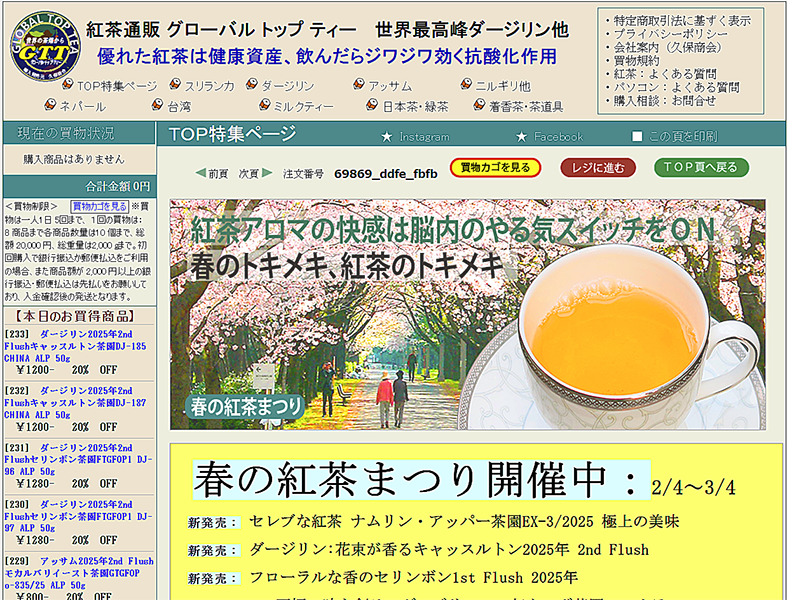Image resolution: width=787 pixels, height=600 pixels.
Task: Open the 日本茶・緑茶 category
Action: (x=416, y=106)
